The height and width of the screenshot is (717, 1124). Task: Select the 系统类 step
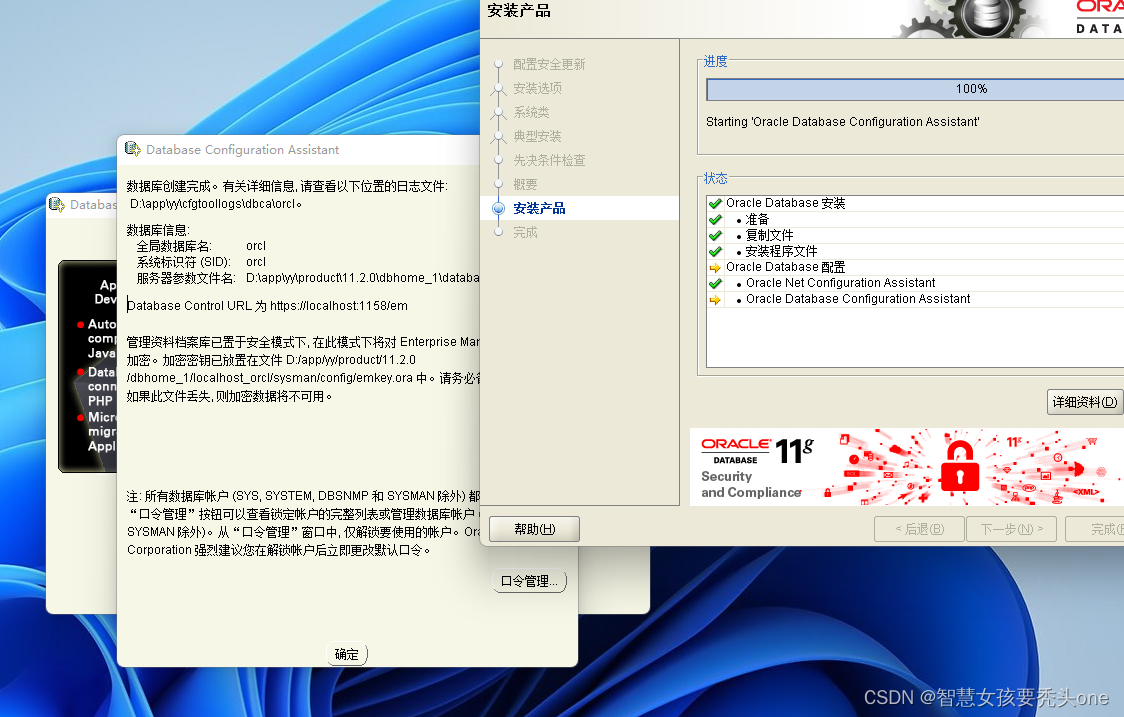click(531, 113)
